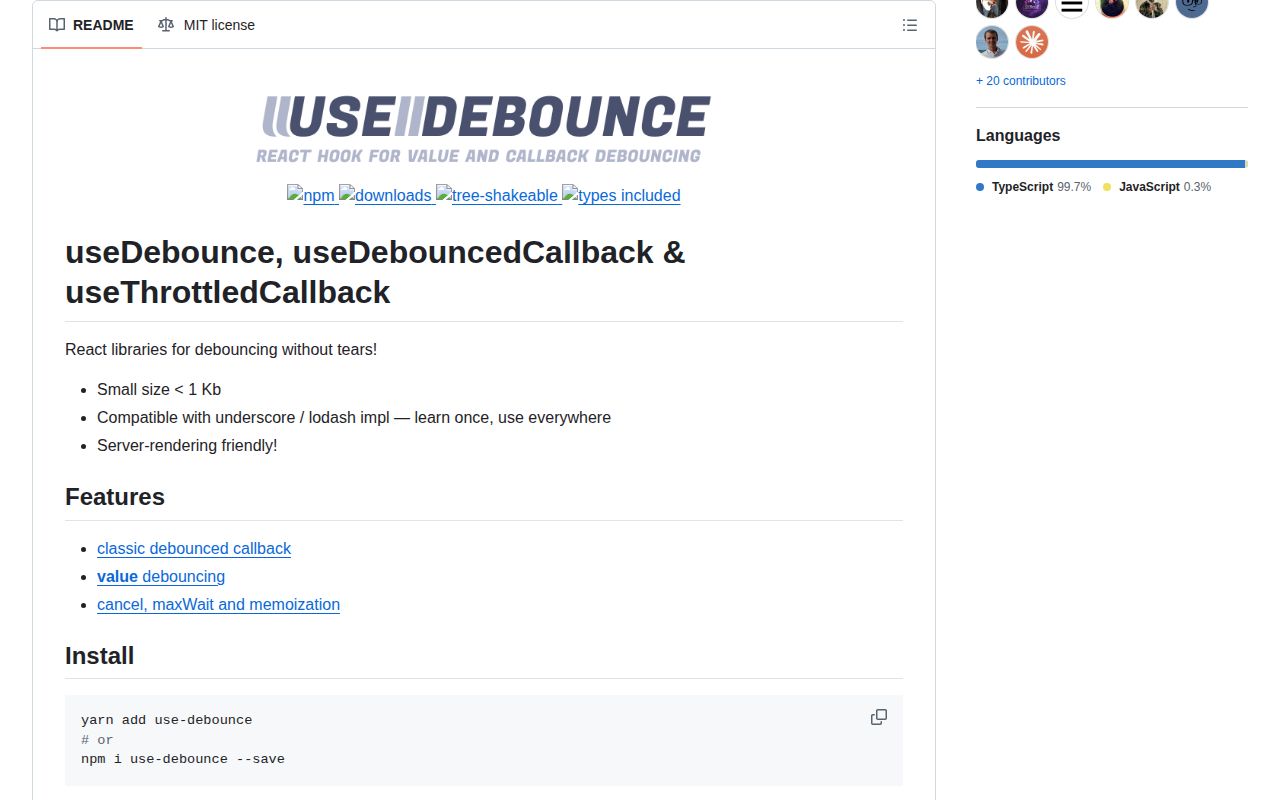Open 'cancel, maxWait and memoization' link
The width and height of the screenshot is (1280, 800).
tap(218, 604)
